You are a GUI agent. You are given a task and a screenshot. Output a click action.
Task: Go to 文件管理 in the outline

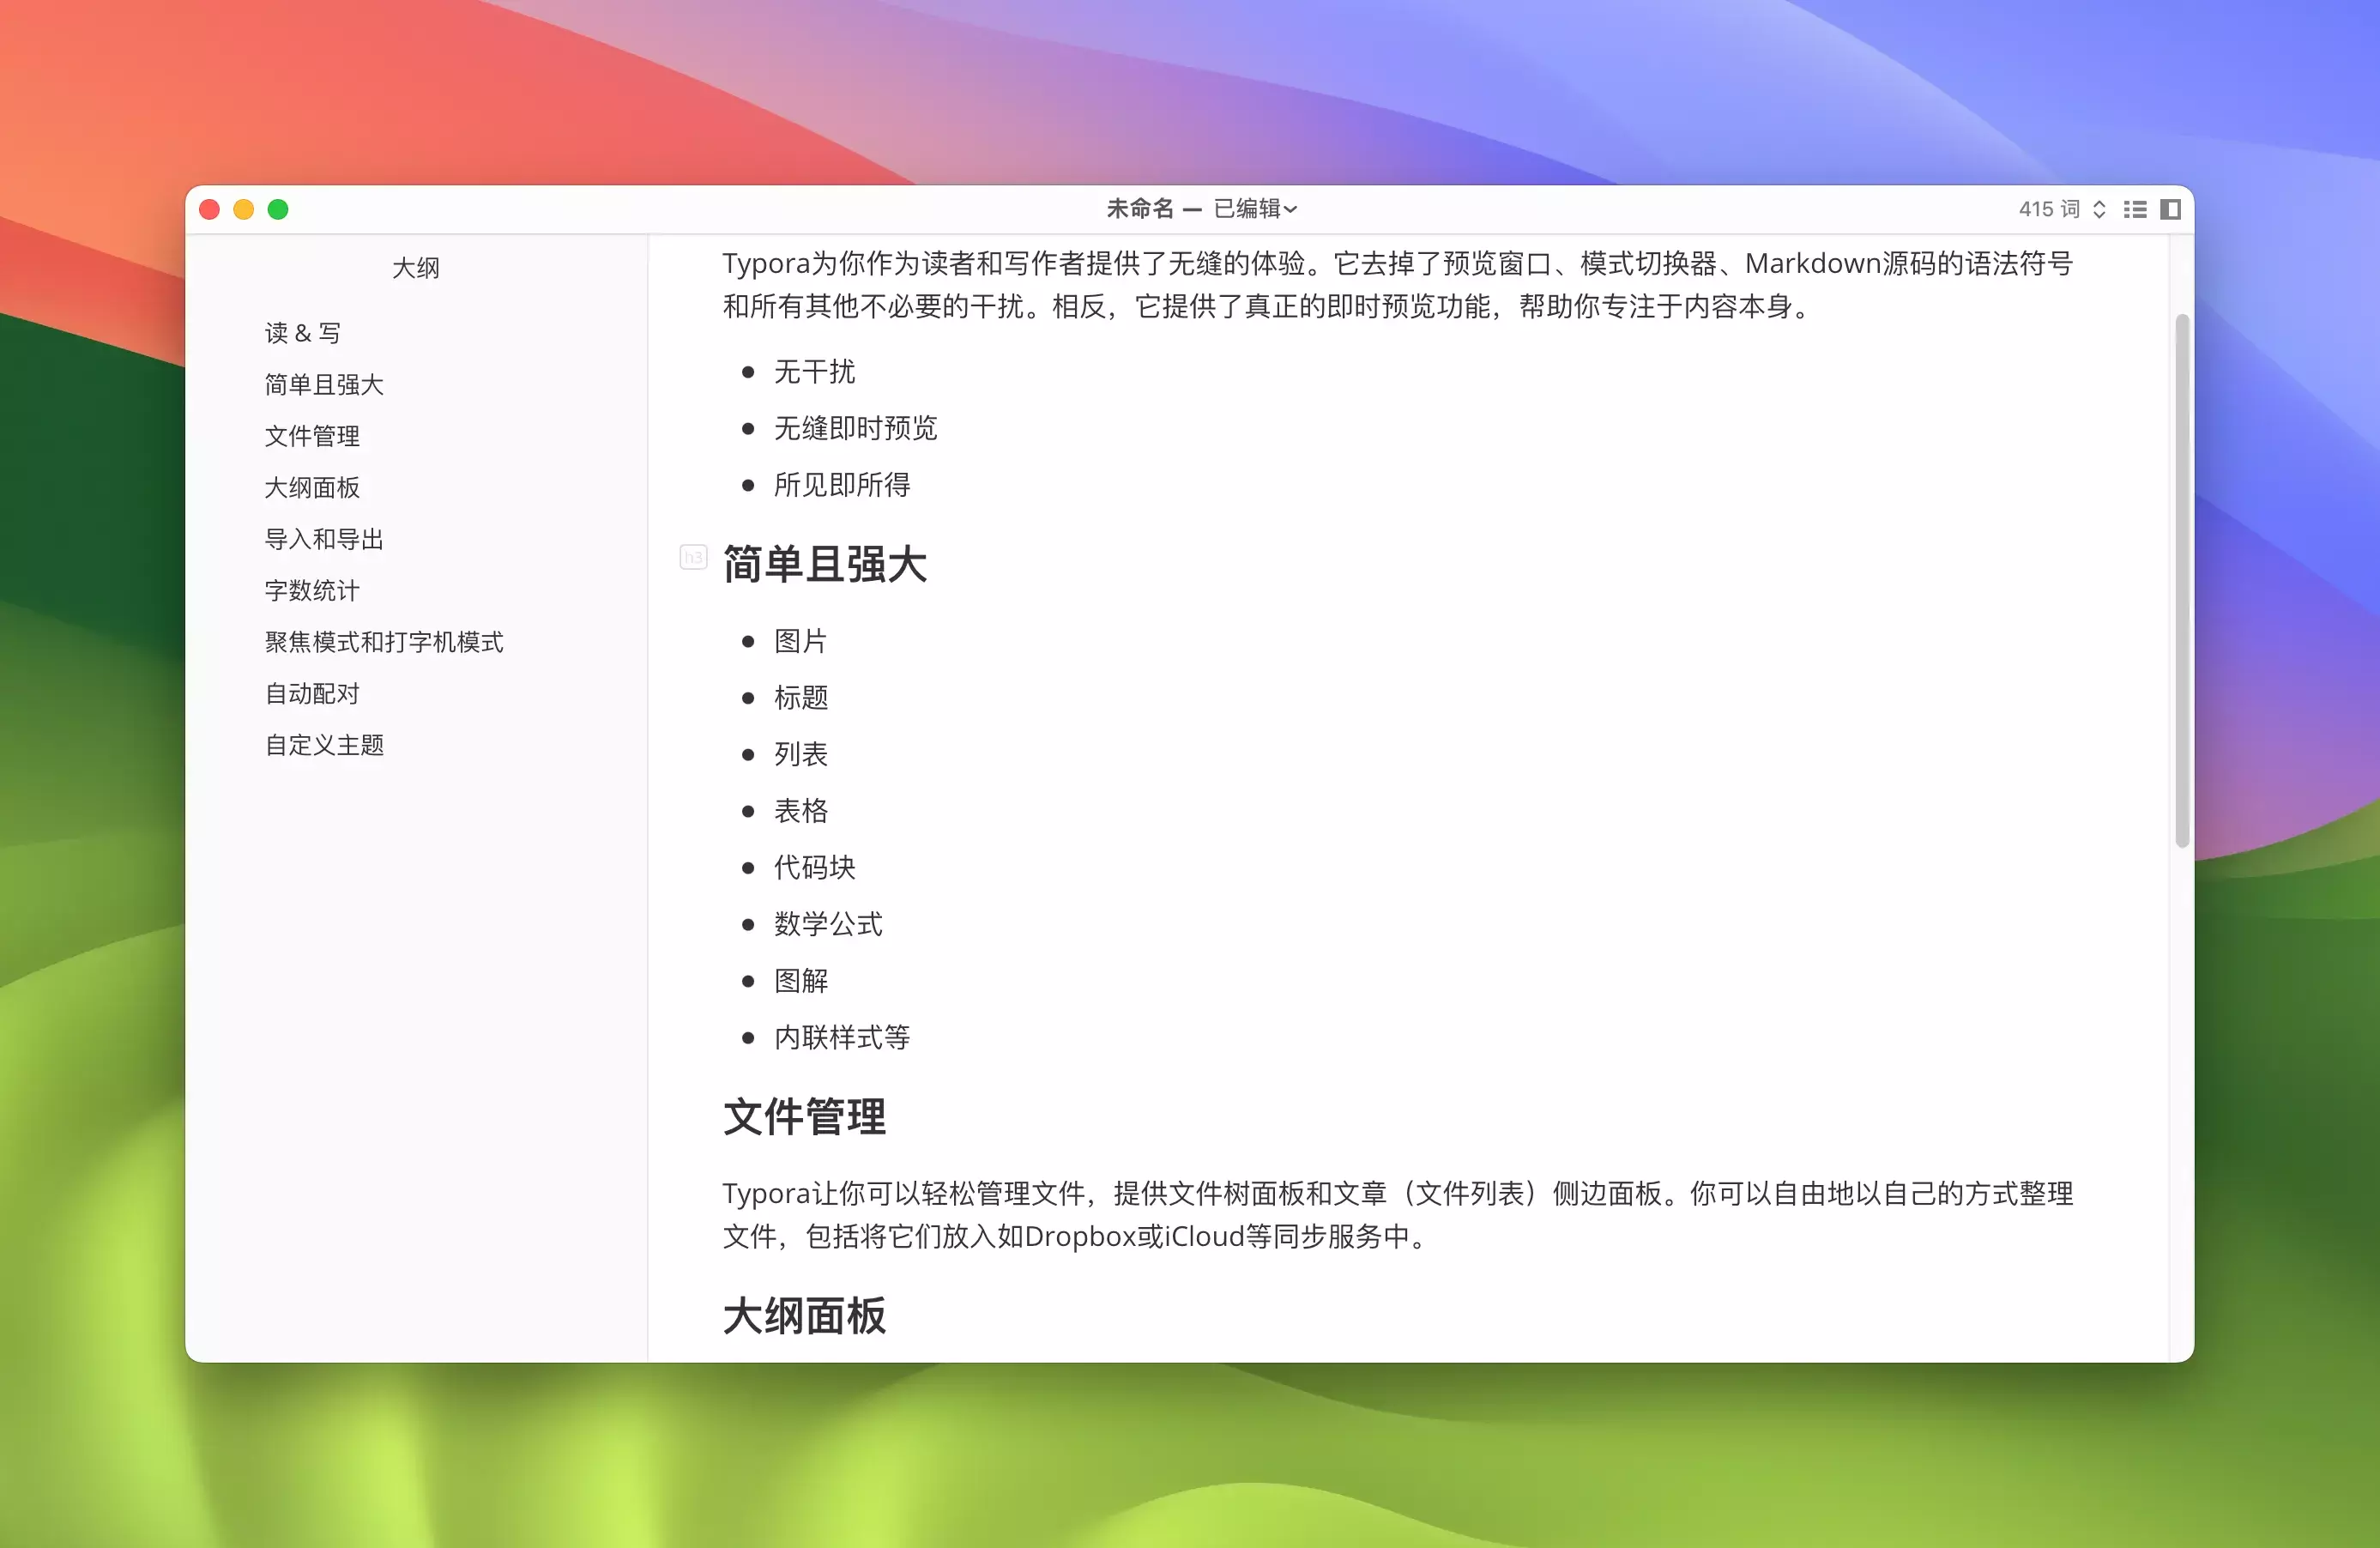[x=312, y=436]
